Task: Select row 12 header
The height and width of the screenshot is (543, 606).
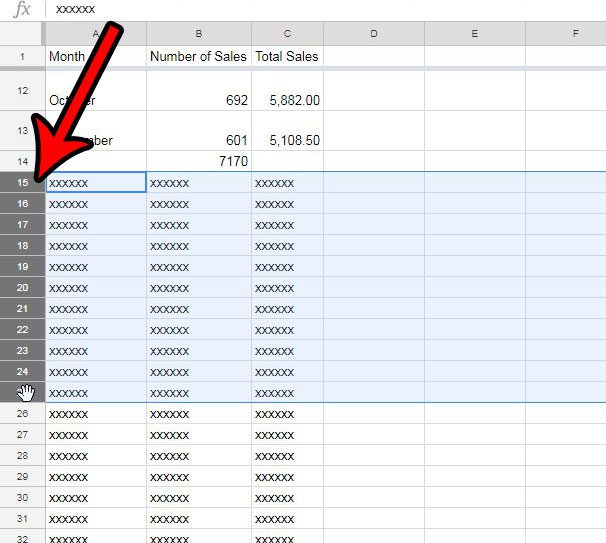Action: click(22, 90)
